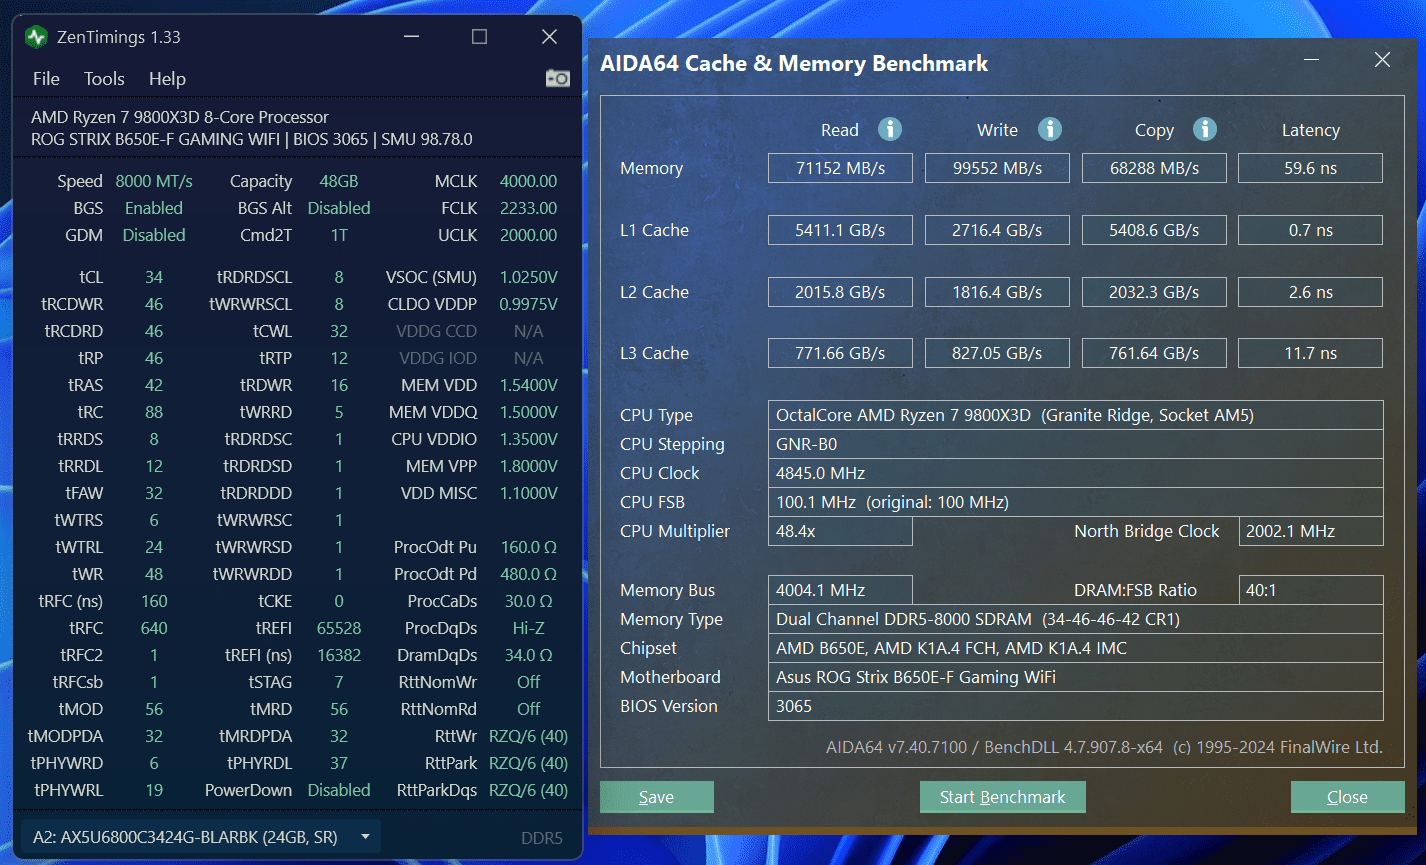Click the tRC value 88

154,412
